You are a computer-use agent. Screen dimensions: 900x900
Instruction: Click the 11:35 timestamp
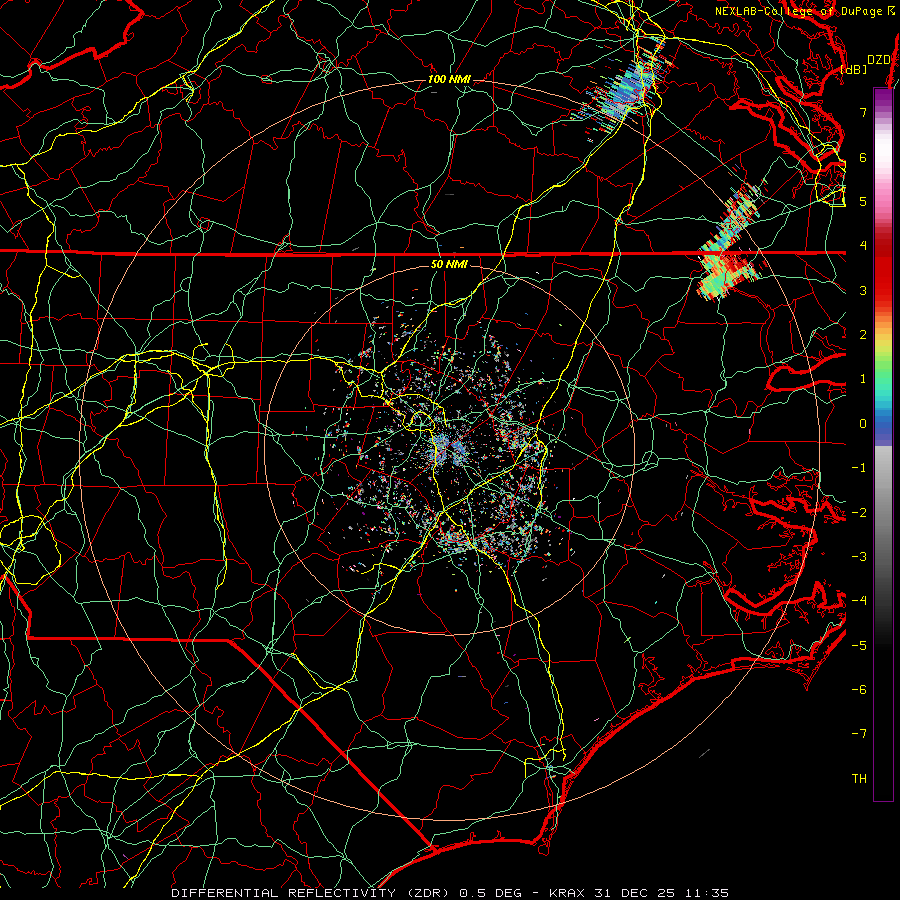(x=707, y=893)
